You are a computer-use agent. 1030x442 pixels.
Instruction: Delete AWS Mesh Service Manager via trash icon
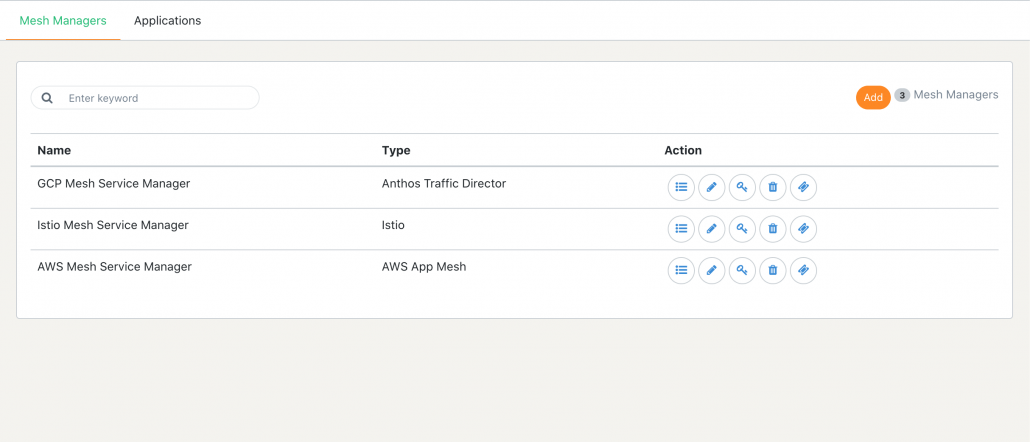(772, 270)
